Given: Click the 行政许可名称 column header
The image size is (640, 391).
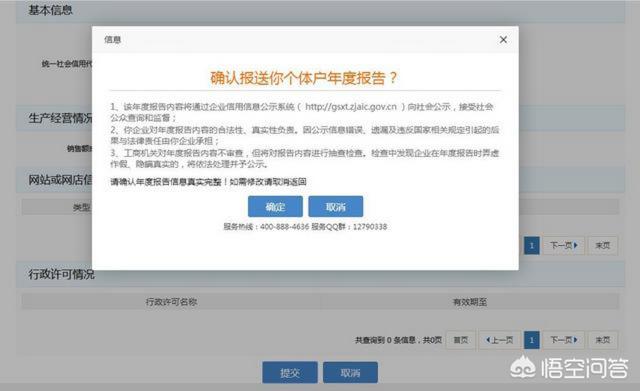Looking at the screenshot, I should (171, 302).
